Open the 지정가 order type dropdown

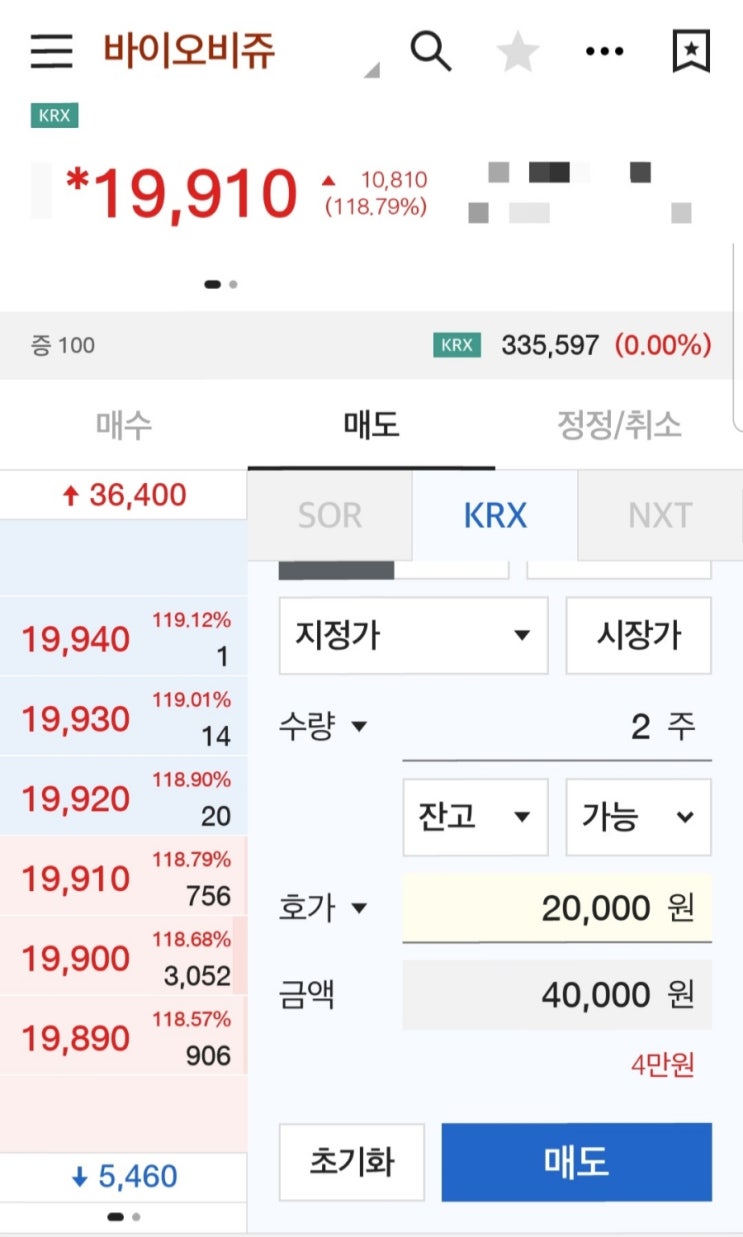coord(412,636)
